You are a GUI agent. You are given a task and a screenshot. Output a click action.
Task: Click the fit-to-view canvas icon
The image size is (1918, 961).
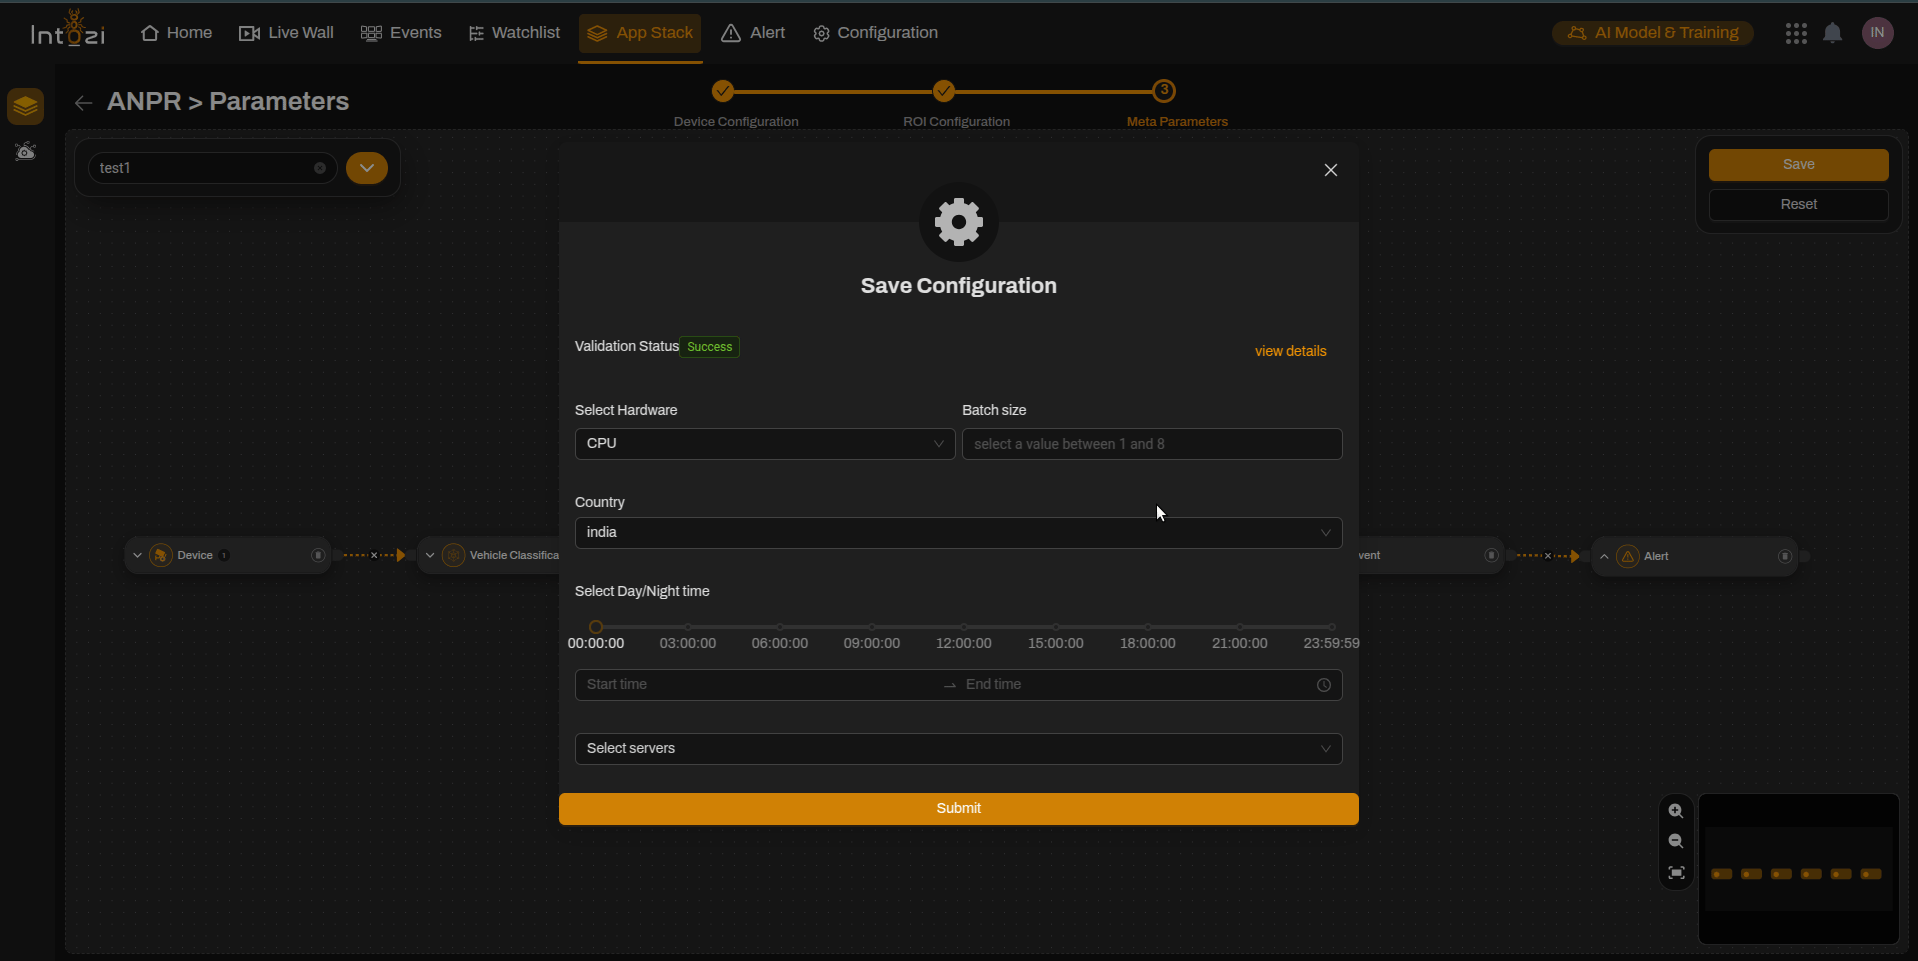coord(1676,873)
